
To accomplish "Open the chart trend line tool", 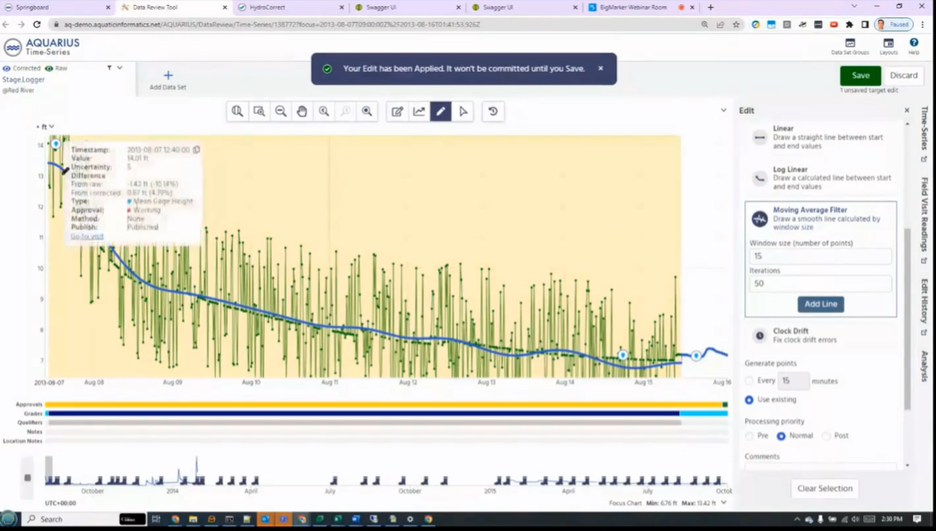I will click(419, 112).
